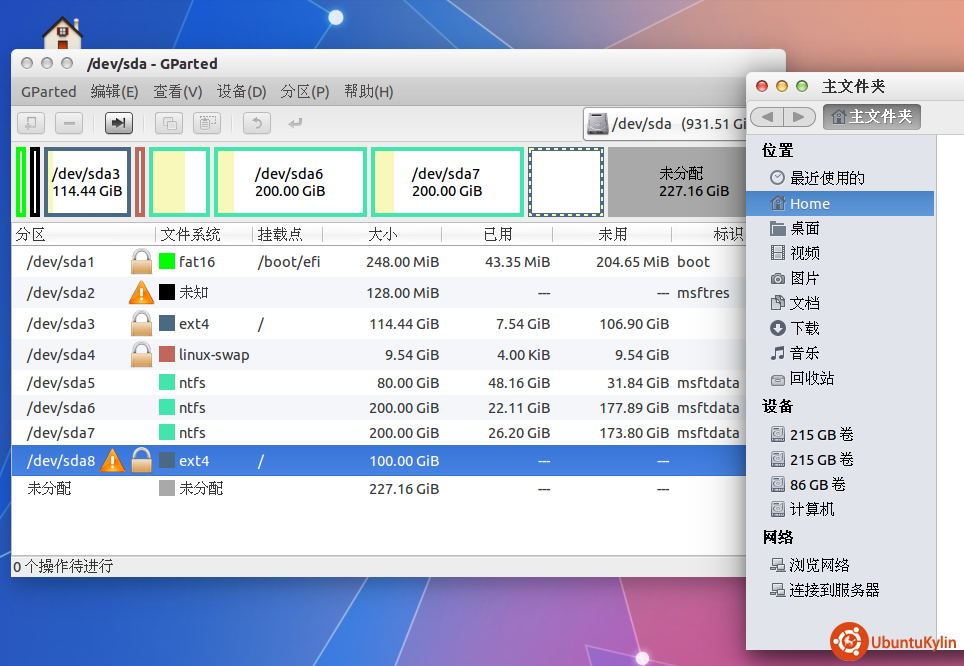Click the Copy partition toolbar icon
964x666 pixels.
[169, 123]
